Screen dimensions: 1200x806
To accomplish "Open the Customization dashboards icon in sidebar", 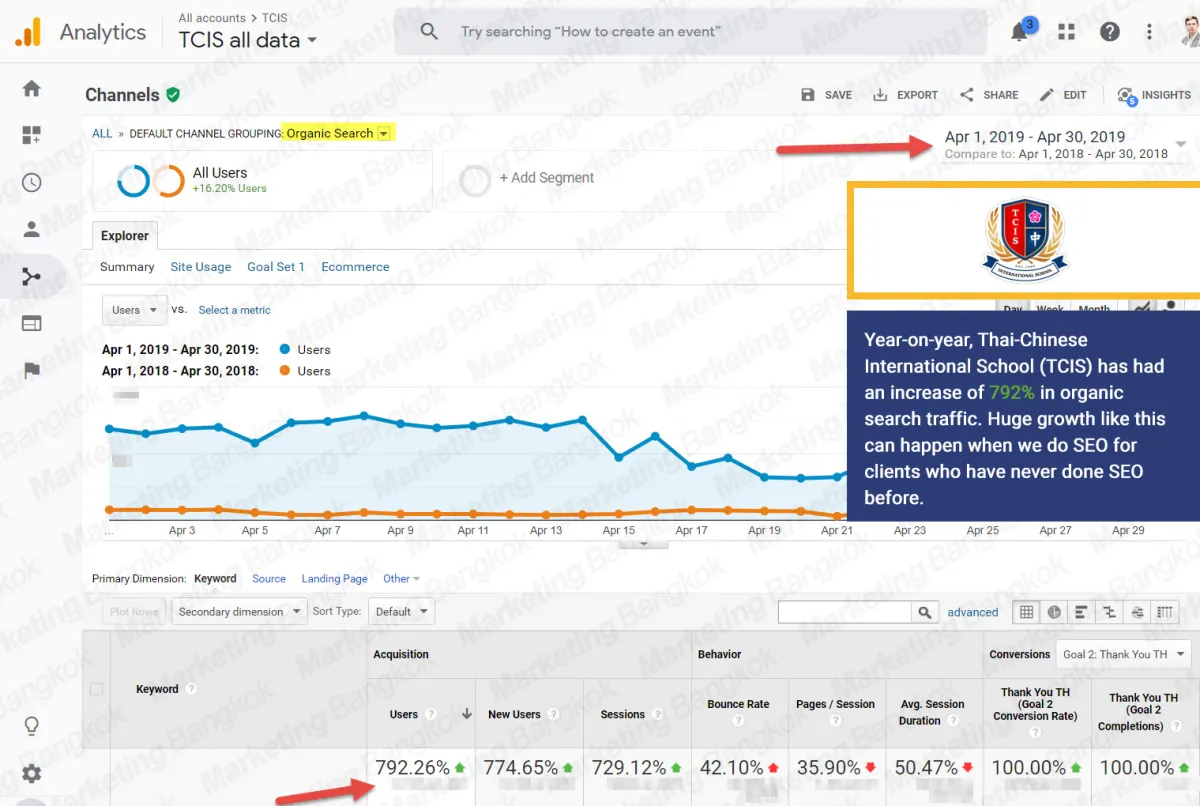I will [x=32, y=135].
